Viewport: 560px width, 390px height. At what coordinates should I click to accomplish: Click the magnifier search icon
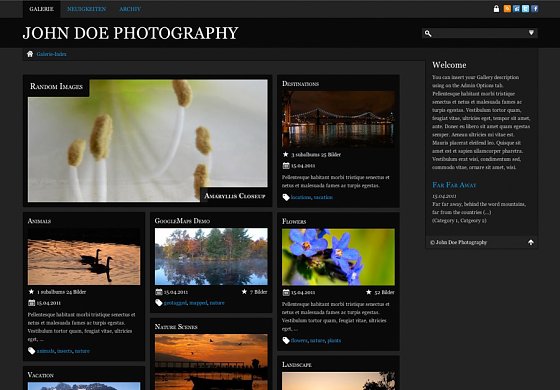(x=428, y=33)
